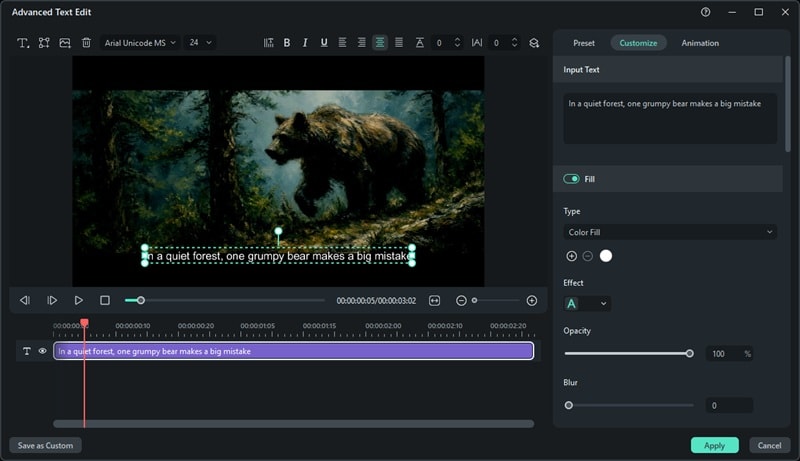Viewport: 800px width, 461px height.
Task: Toggle the Fill switch off
Action: (x=571, y=179)
